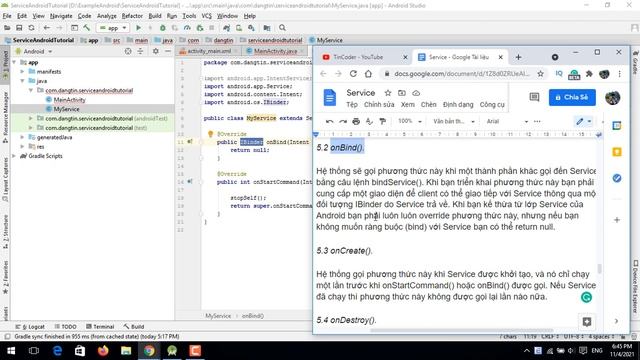
Task: Click the override gutter icon beside onBind line
Action: (190, 142)
